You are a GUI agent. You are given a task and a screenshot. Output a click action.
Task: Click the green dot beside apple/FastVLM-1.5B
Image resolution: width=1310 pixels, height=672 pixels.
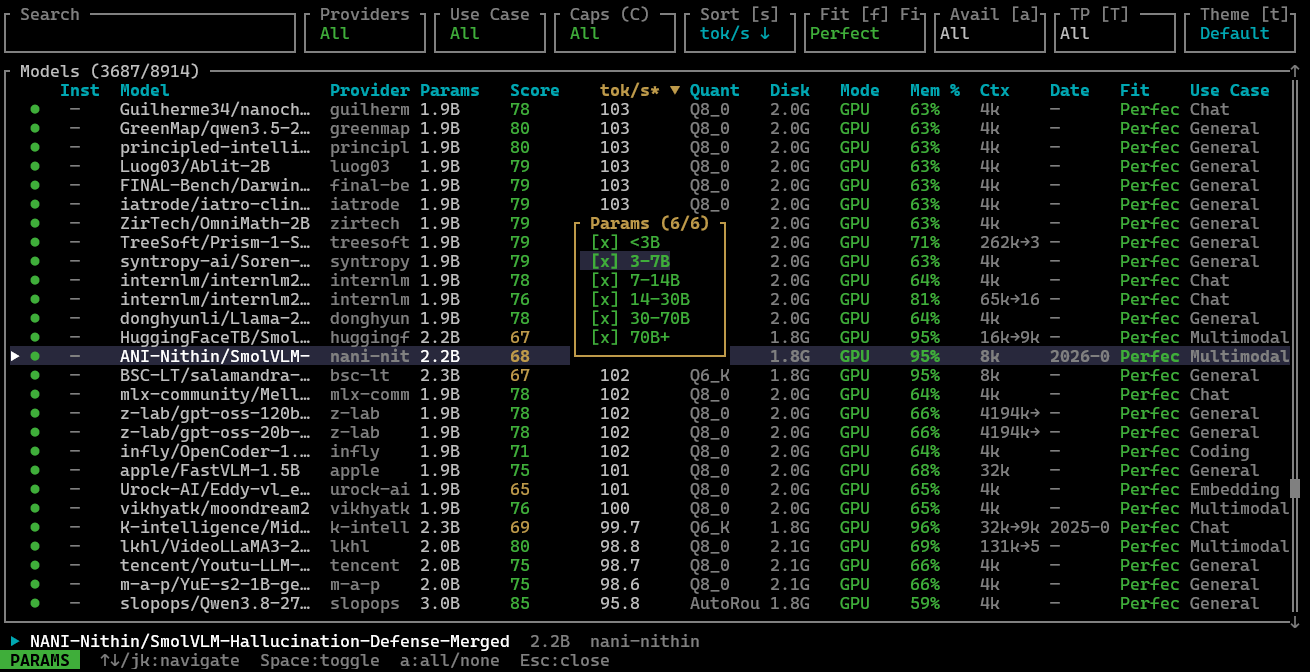coord(35,471)
